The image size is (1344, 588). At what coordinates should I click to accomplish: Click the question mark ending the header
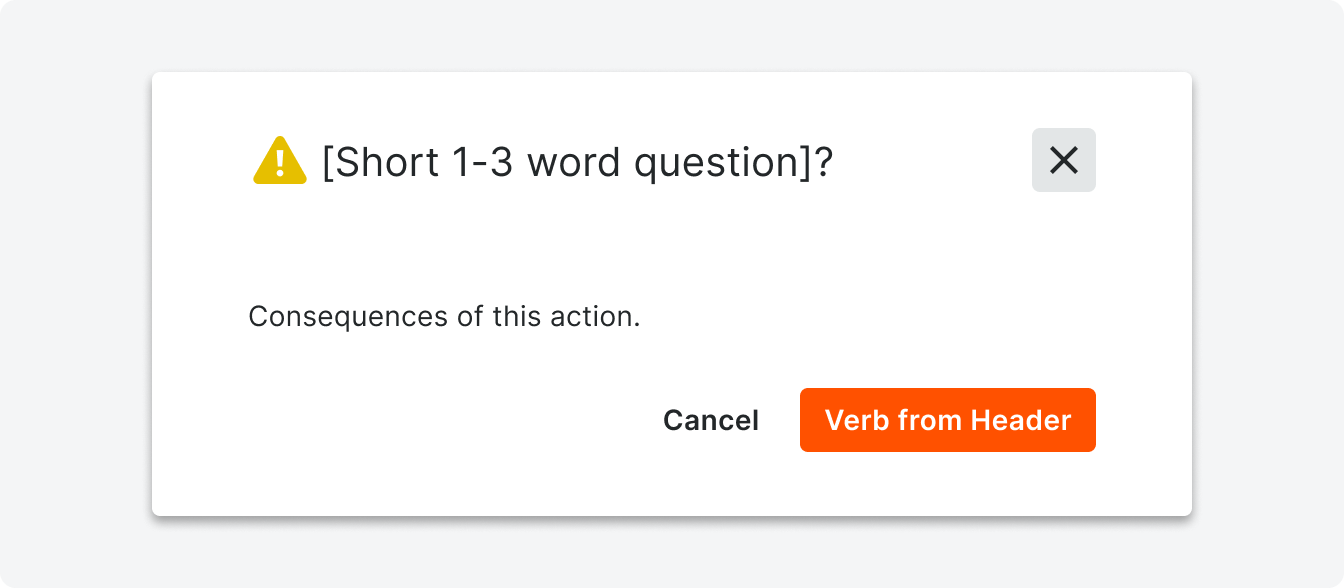point(823,161)
